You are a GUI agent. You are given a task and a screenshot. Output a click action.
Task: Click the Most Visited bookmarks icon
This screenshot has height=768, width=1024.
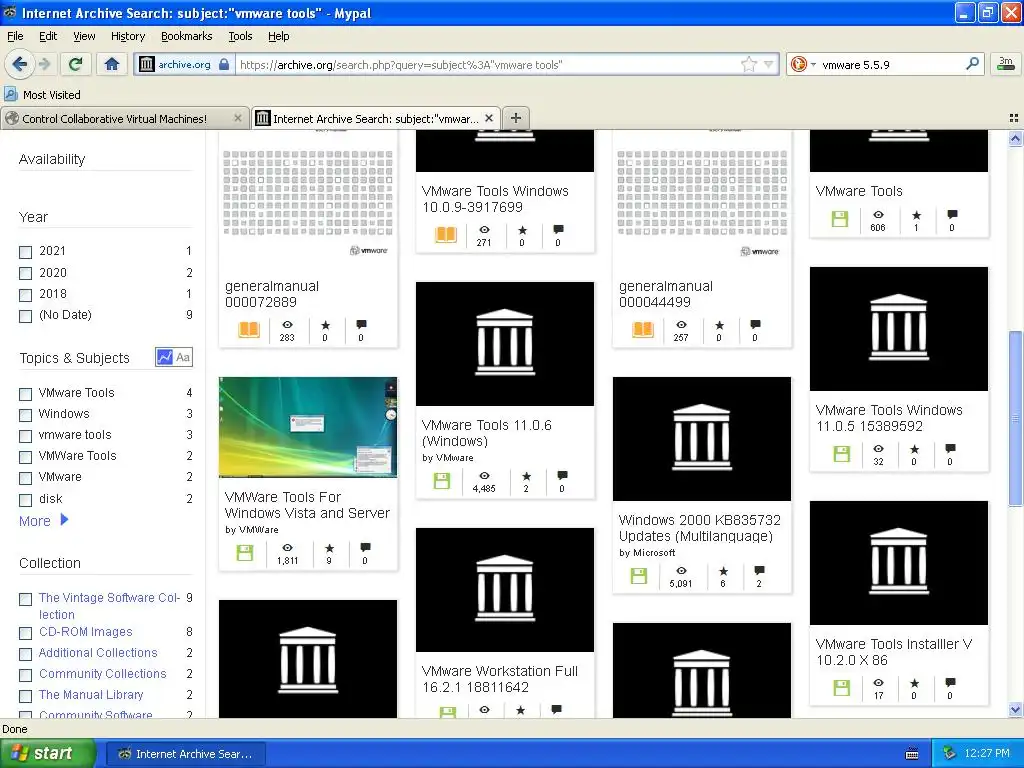pyautogui.click(x=11, y=94)
